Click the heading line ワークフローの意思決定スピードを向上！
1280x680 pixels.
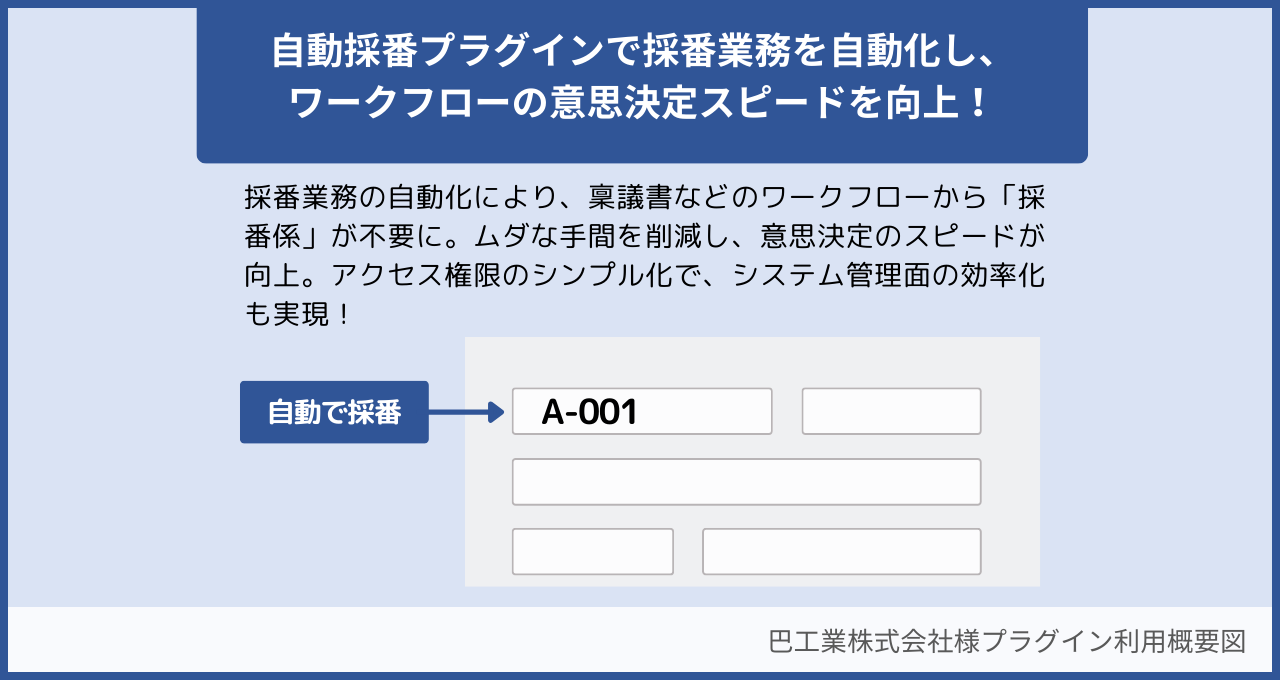pos(640,104)
